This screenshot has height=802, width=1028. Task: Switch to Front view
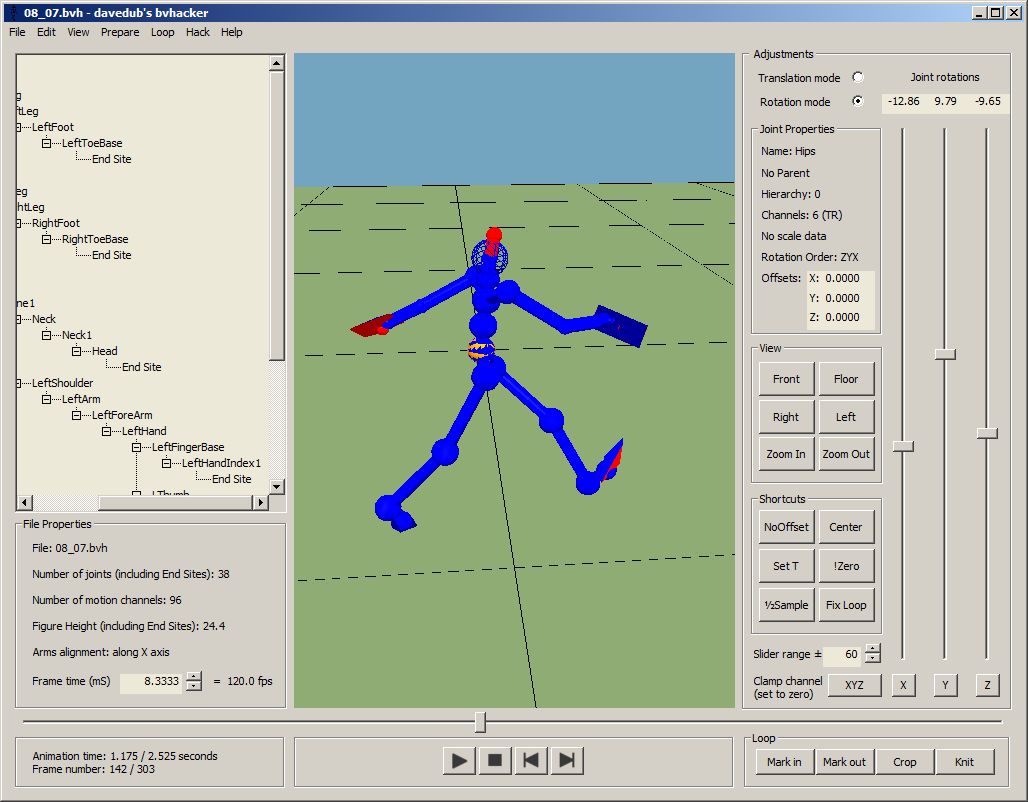click(786, 379)
